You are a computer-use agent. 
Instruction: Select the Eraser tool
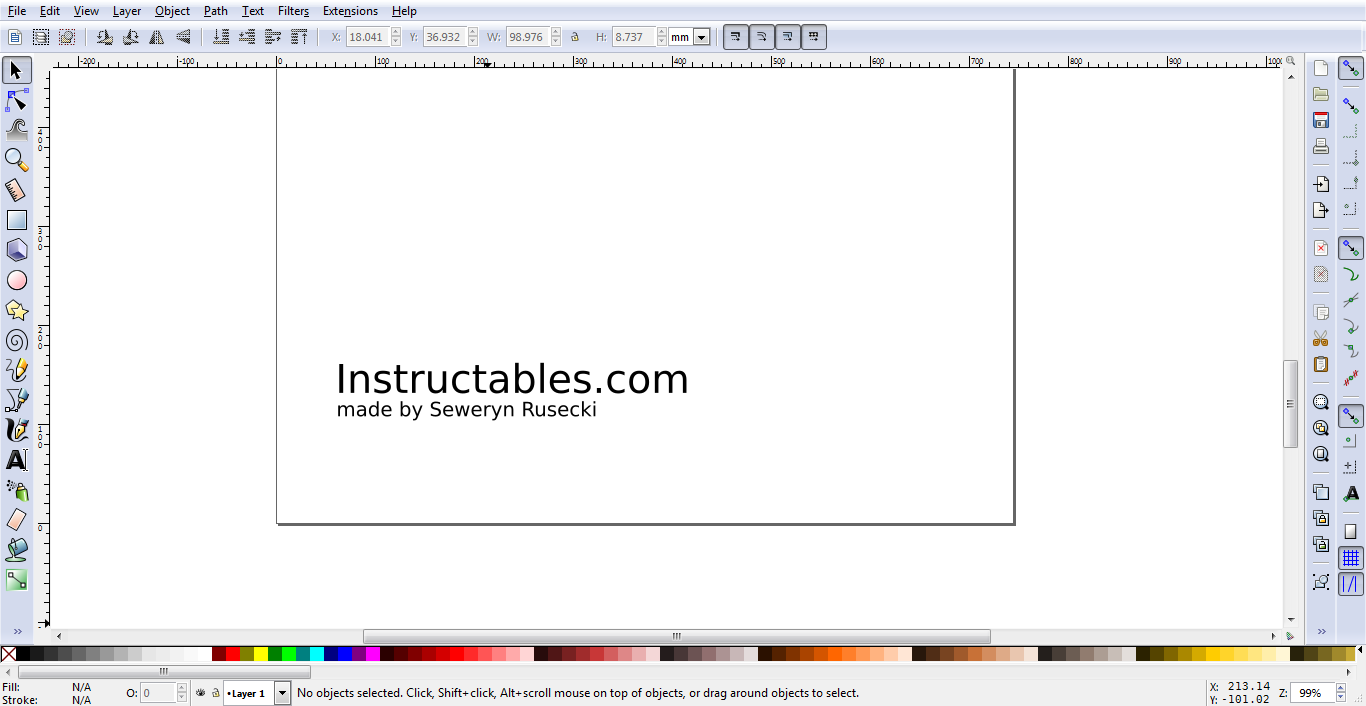pyautogui.click(x=17, y=520)
